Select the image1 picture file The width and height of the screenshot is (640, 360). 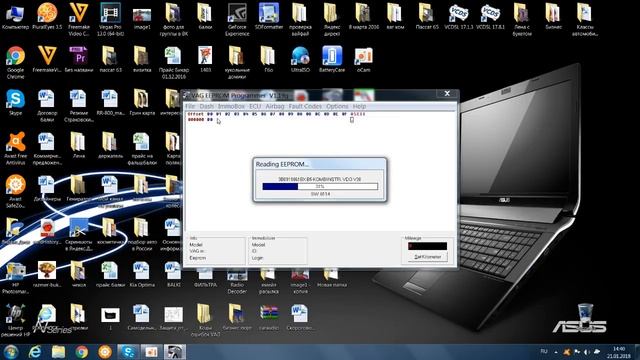pos(142,18)
